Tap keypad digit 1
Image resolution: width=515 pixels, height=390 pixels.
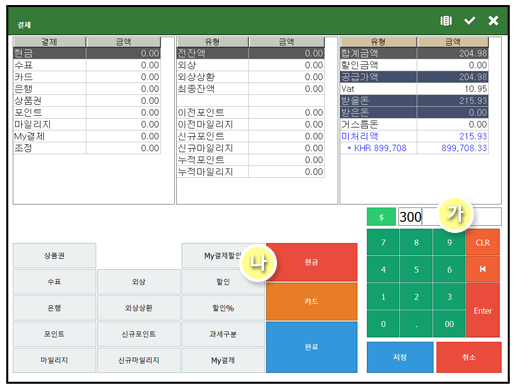[x=383, y=297]
